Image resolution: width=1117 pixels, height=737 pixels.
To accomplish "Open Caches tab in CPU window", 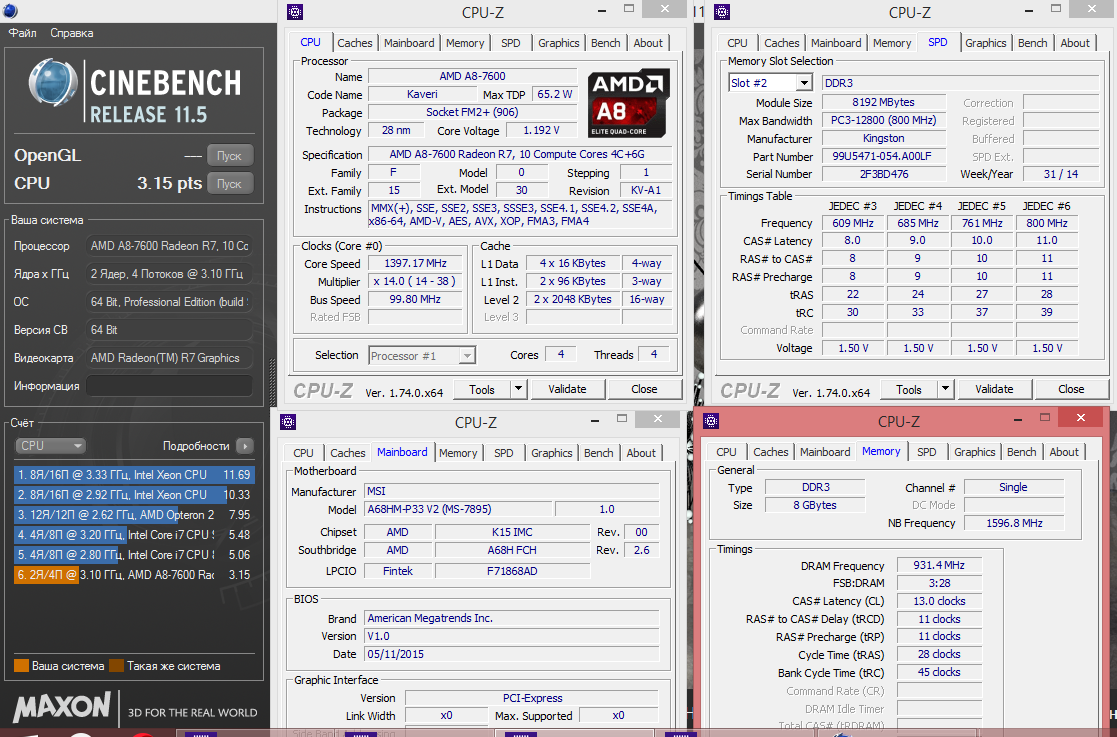I will (355, 43).
